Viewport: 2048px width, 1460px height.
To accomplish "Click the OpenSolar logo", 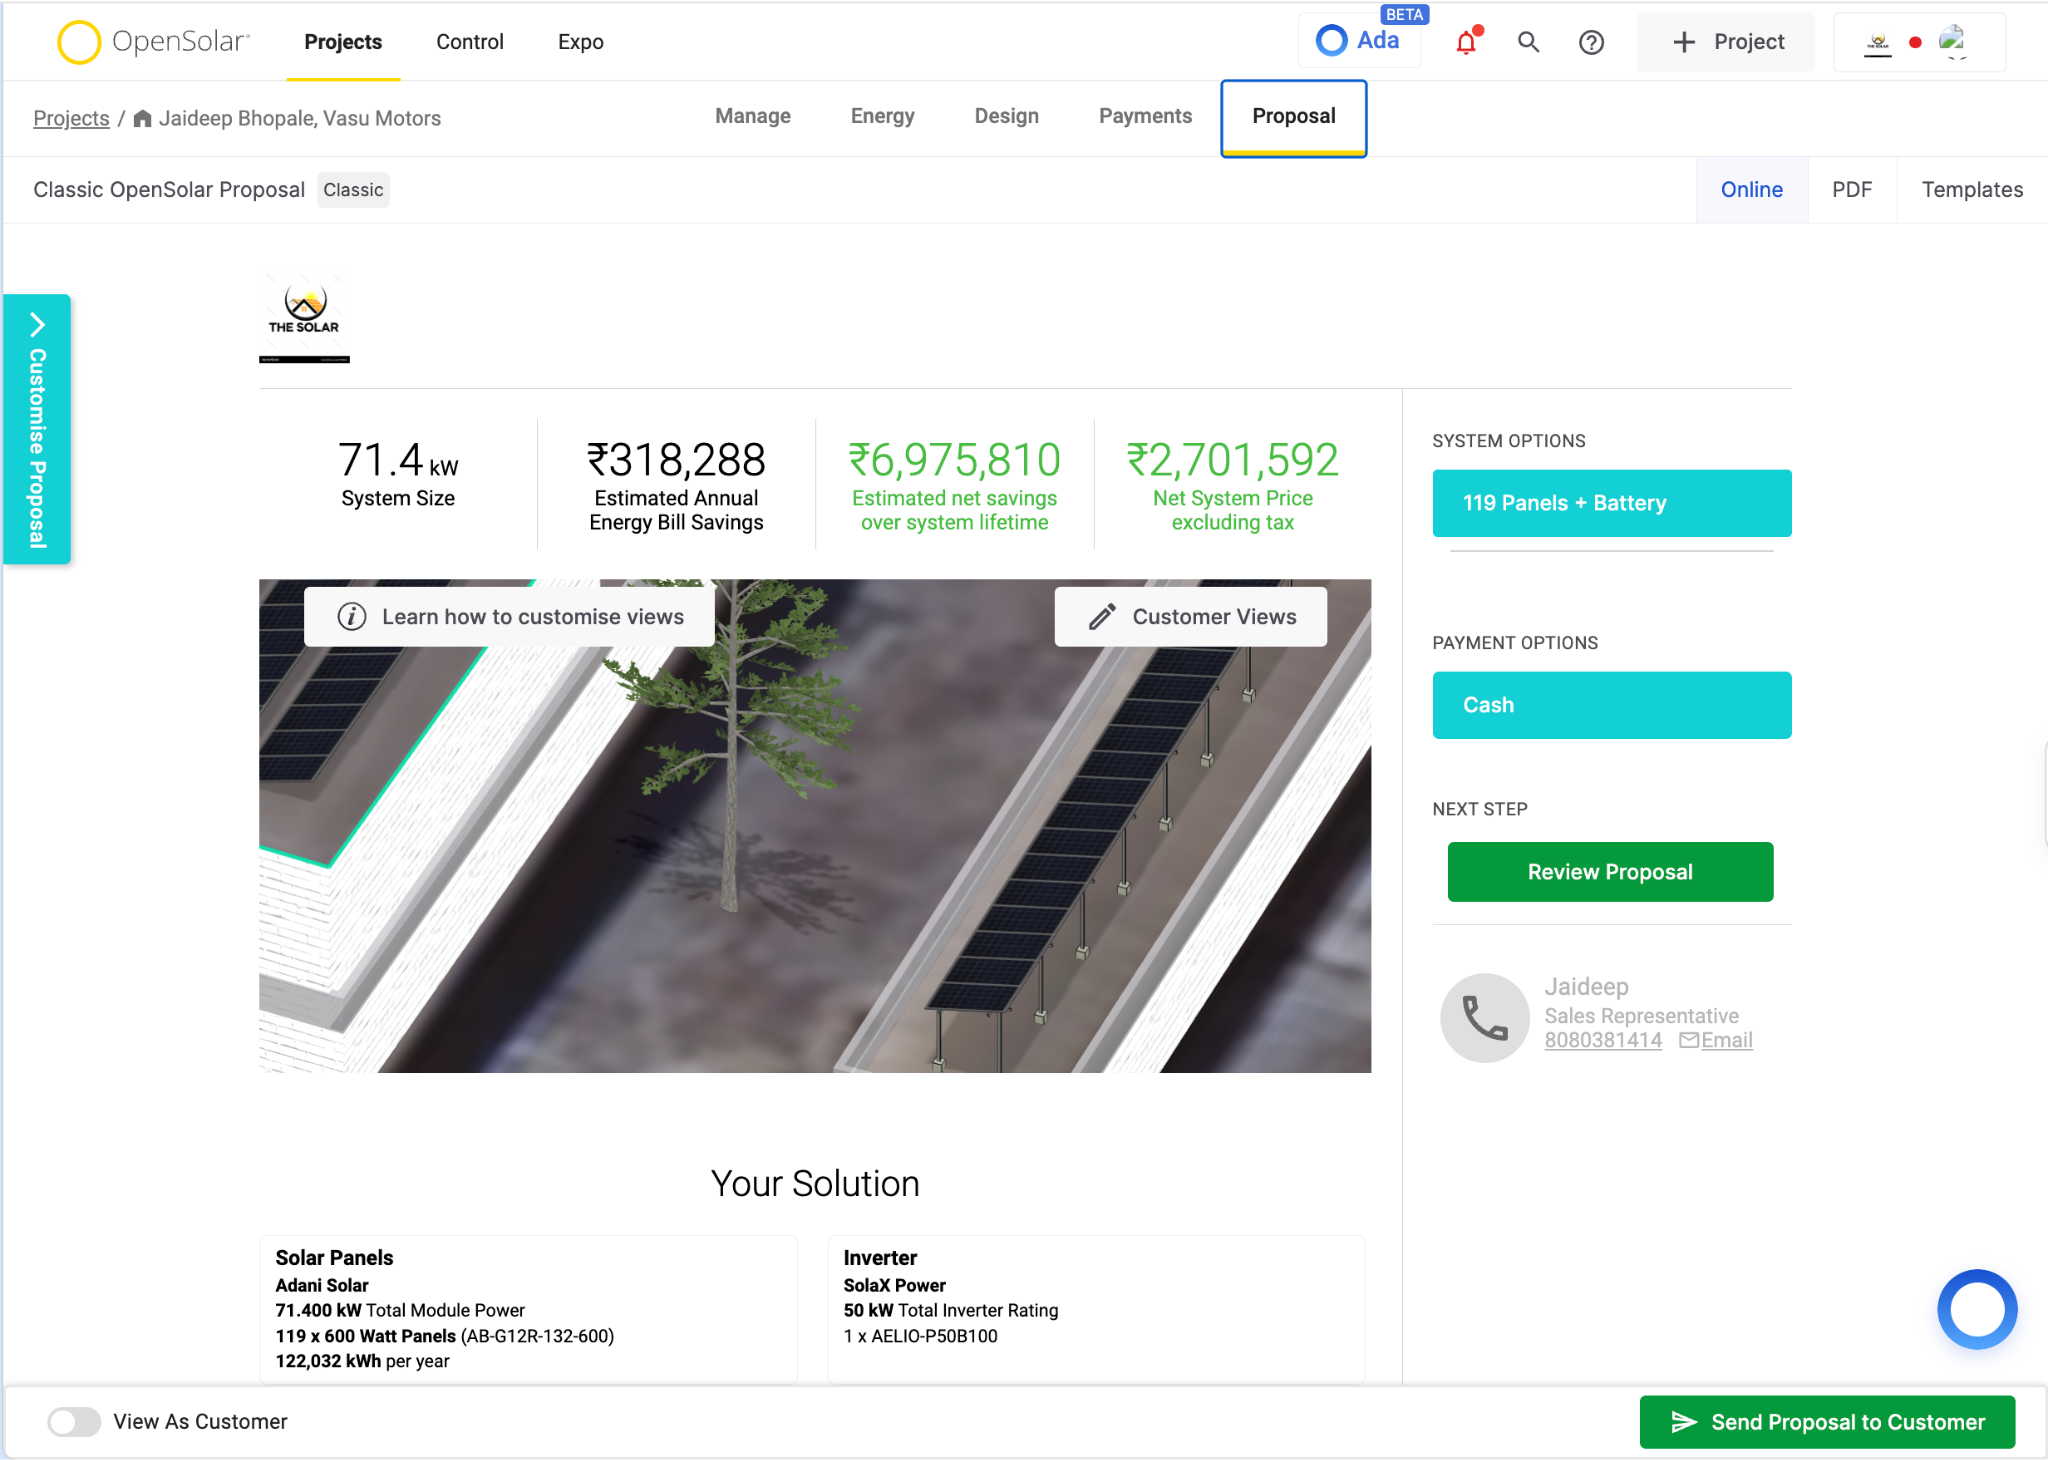I will [x=153, y=42].
